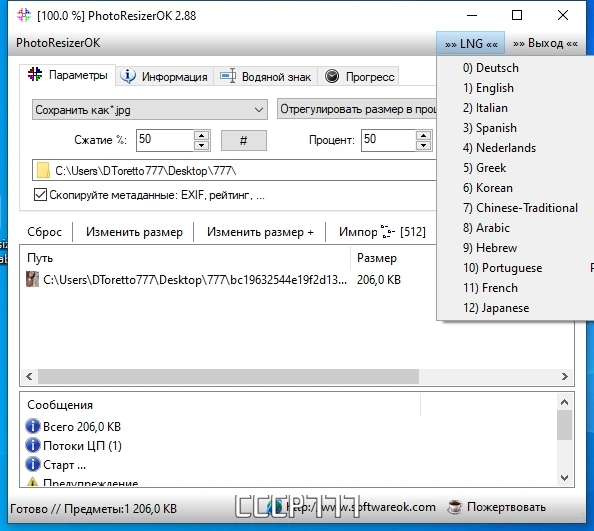Decrease the Сжатие % value with down arrow
This screenshot has width=594, height=531.
(x=202, y=145)
